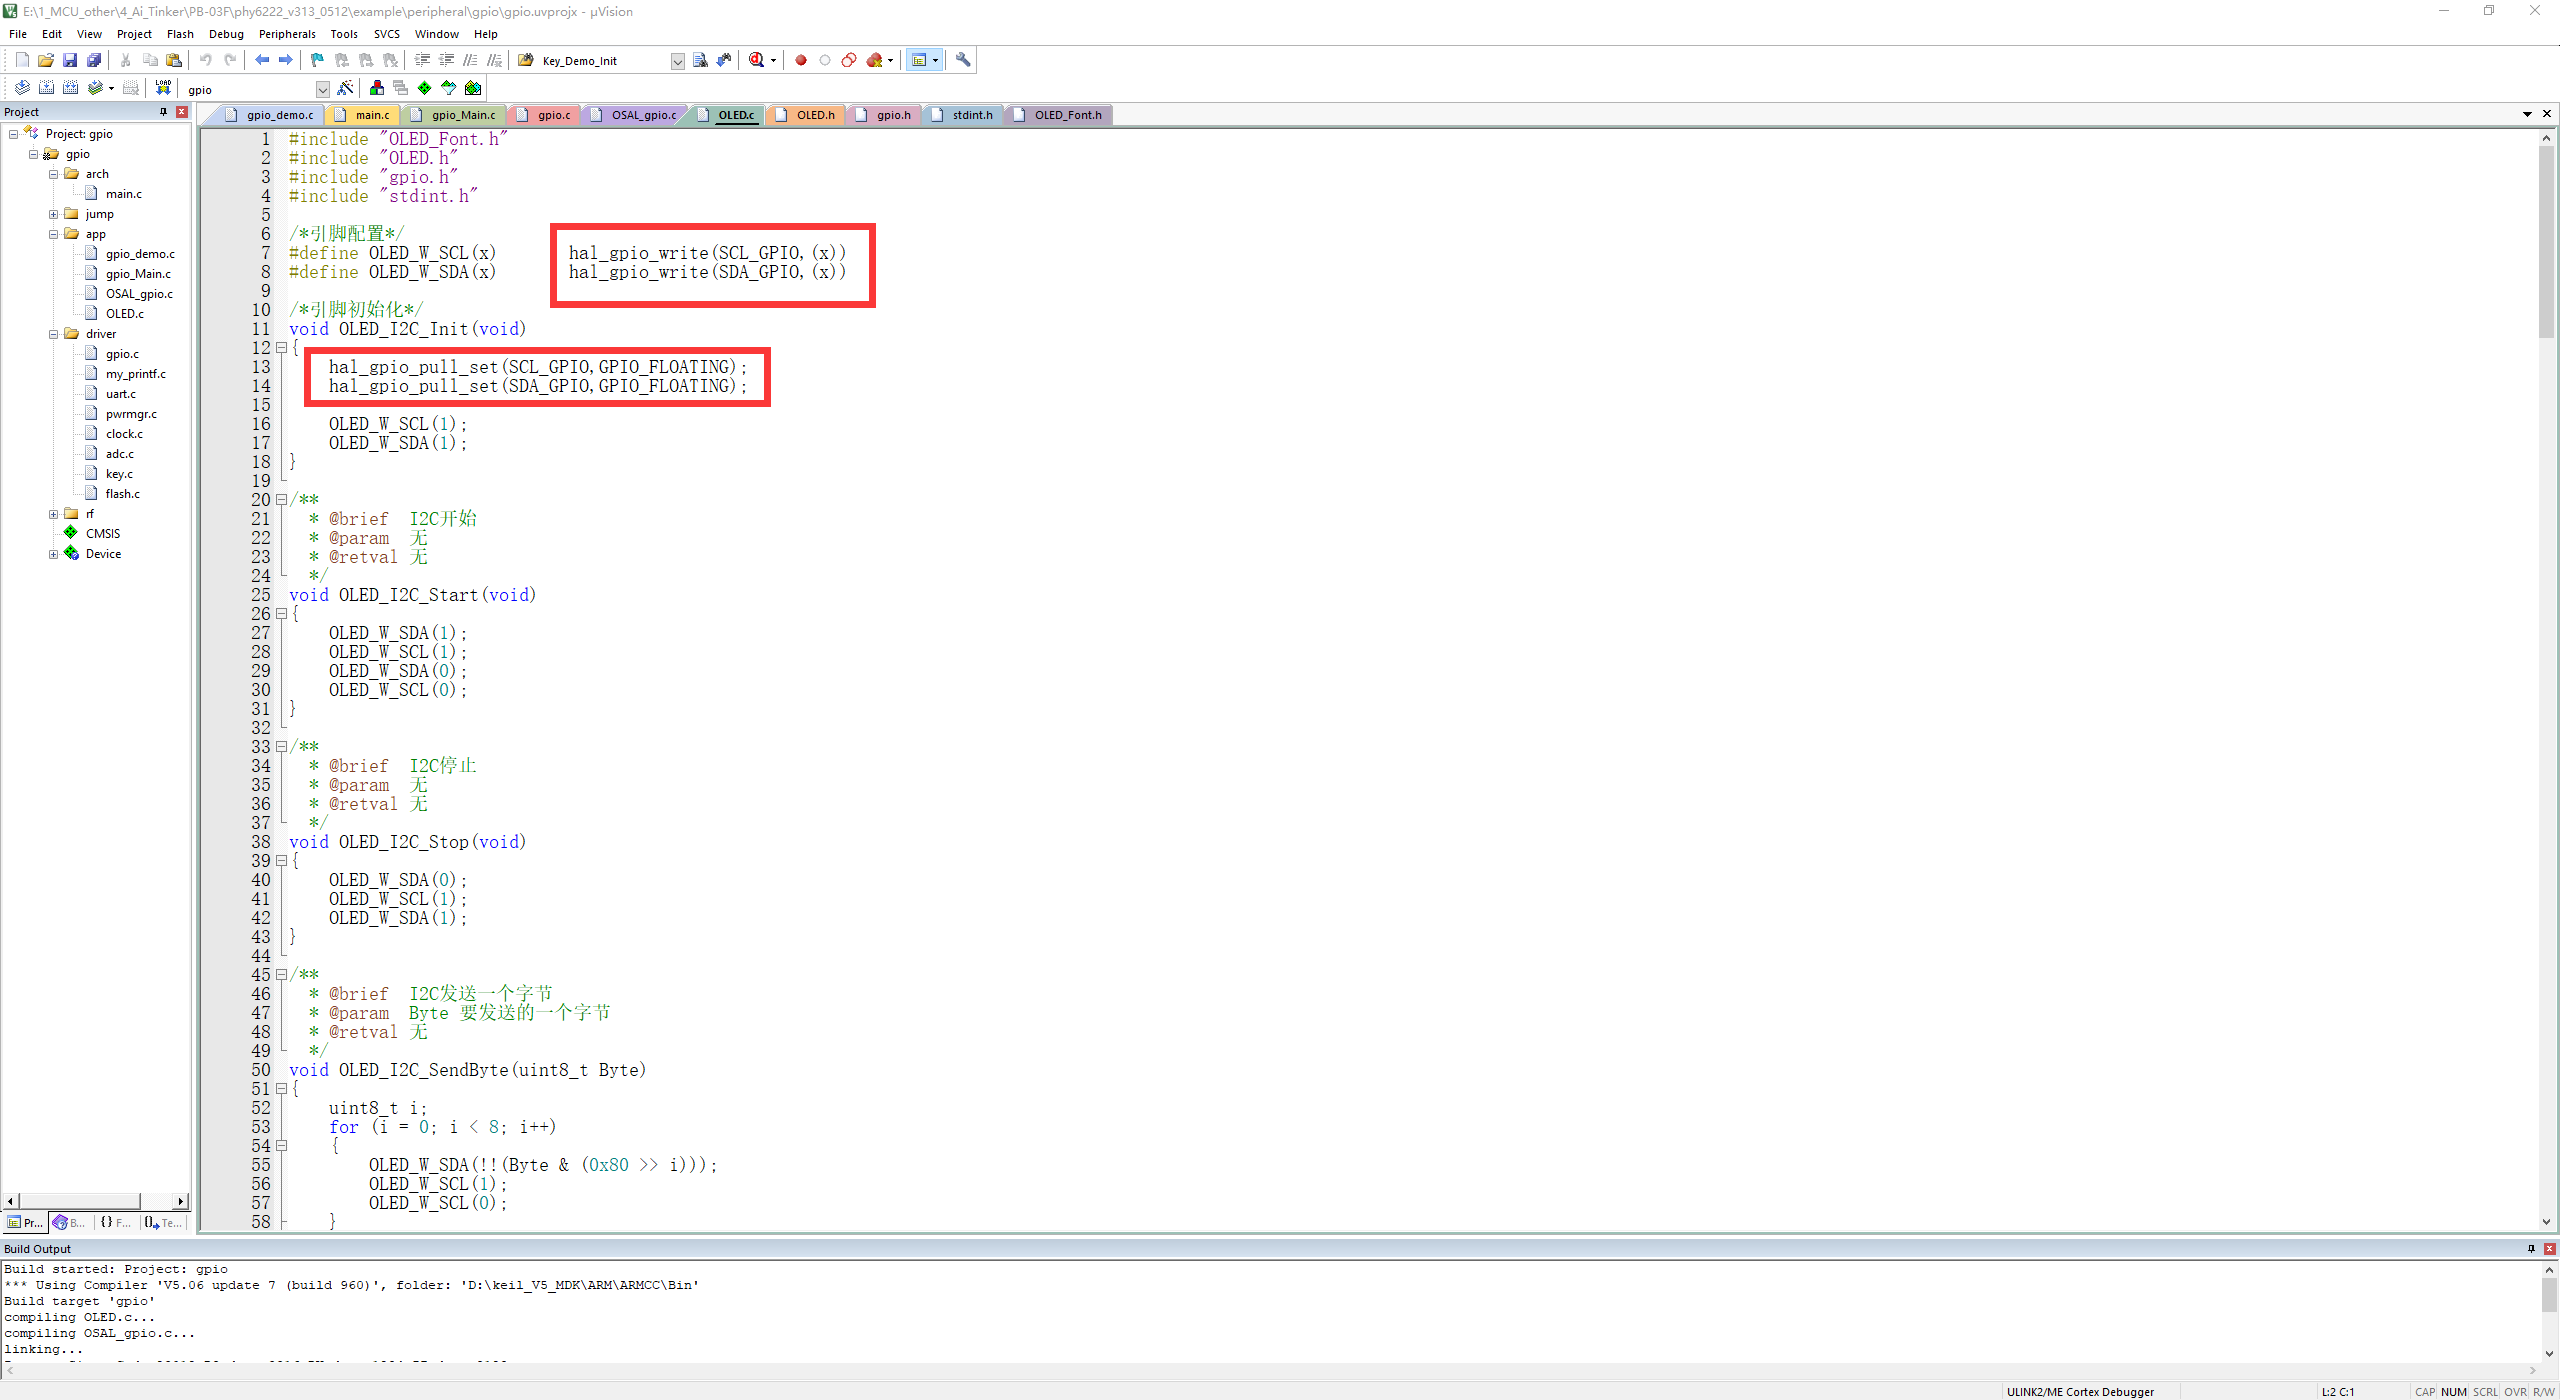The width and height of the screenshot is (2560, 1400).
Task: Click the Build target toolbar icon
Action: click(46, 88)
